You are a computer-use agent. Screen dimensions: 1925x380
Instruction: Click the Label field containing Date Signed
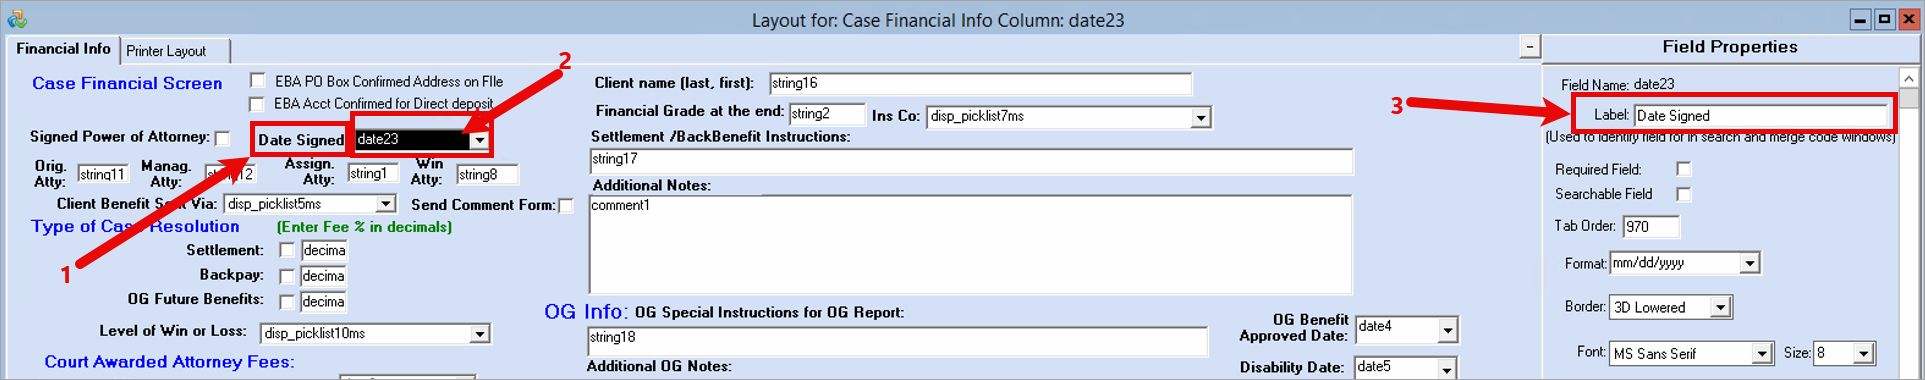click(1760, 115)
